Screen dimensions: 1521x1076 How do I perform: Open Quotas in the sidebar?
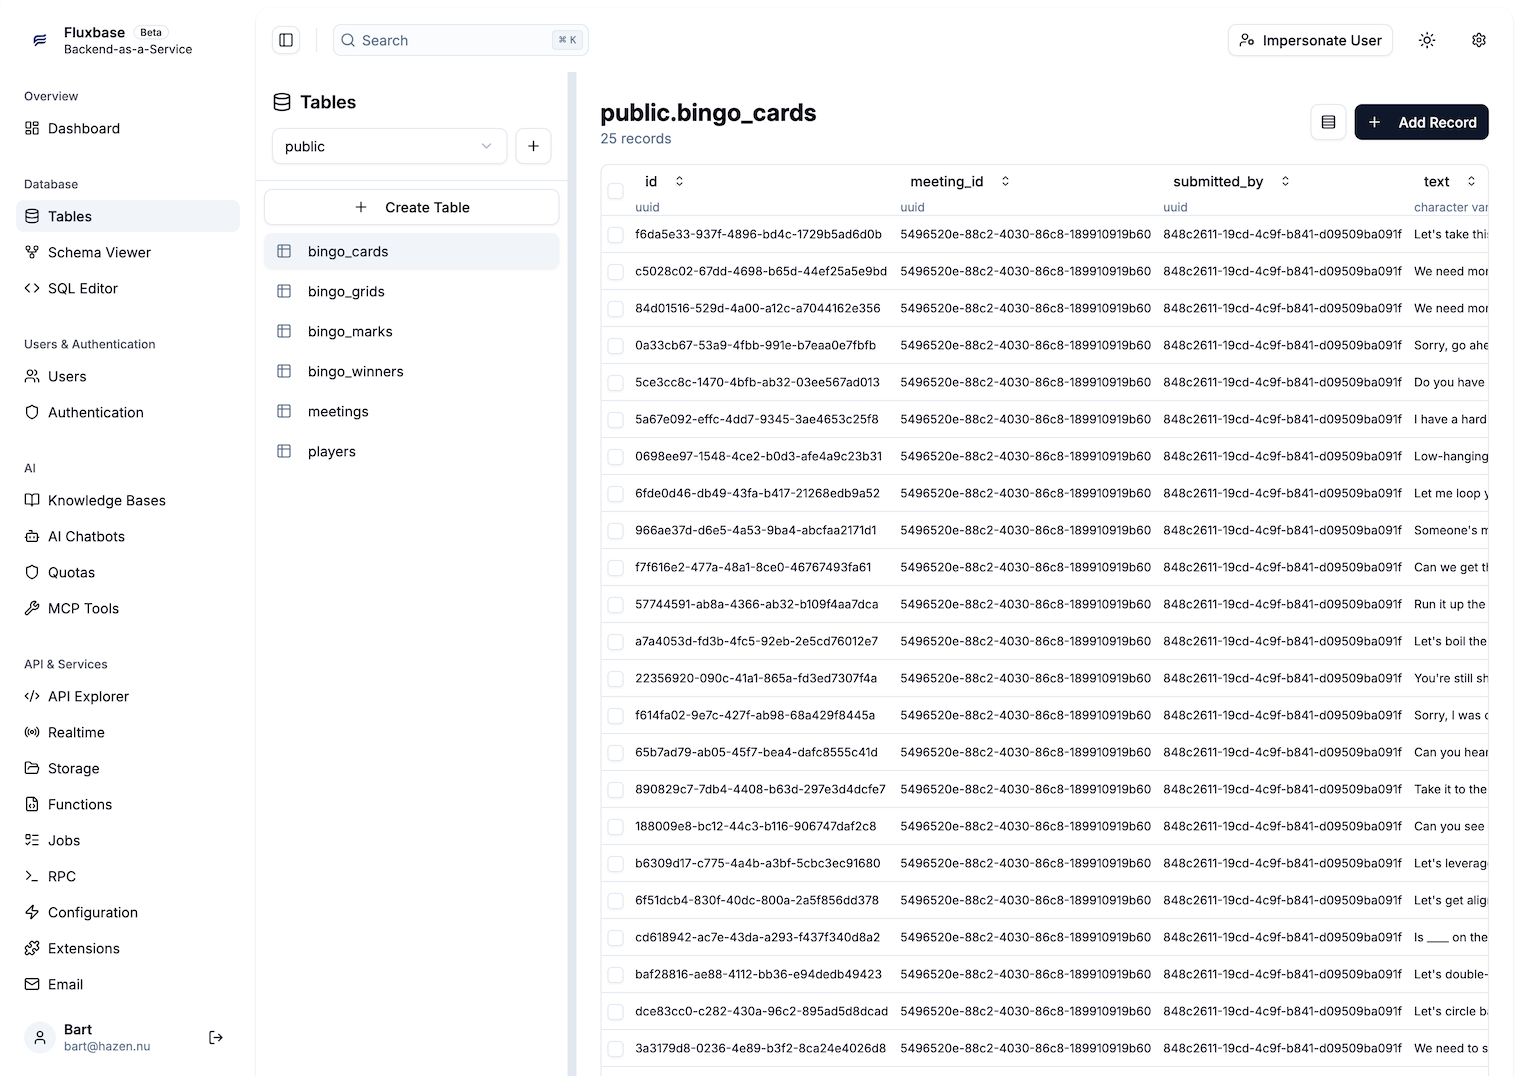click(128, 572)
